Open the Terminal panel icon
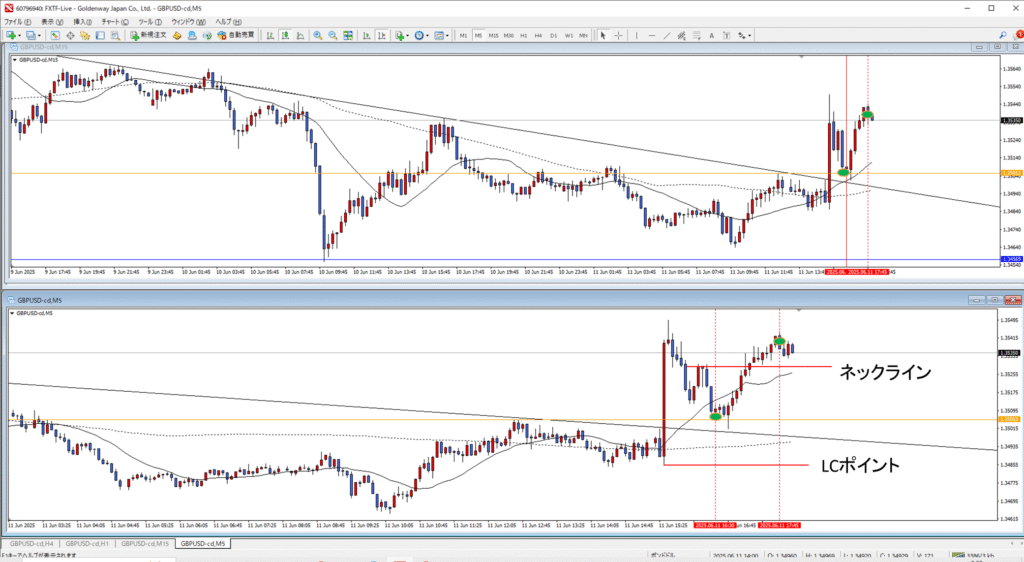The width and height of the screenshot is (1024, 562). (100, 35)
